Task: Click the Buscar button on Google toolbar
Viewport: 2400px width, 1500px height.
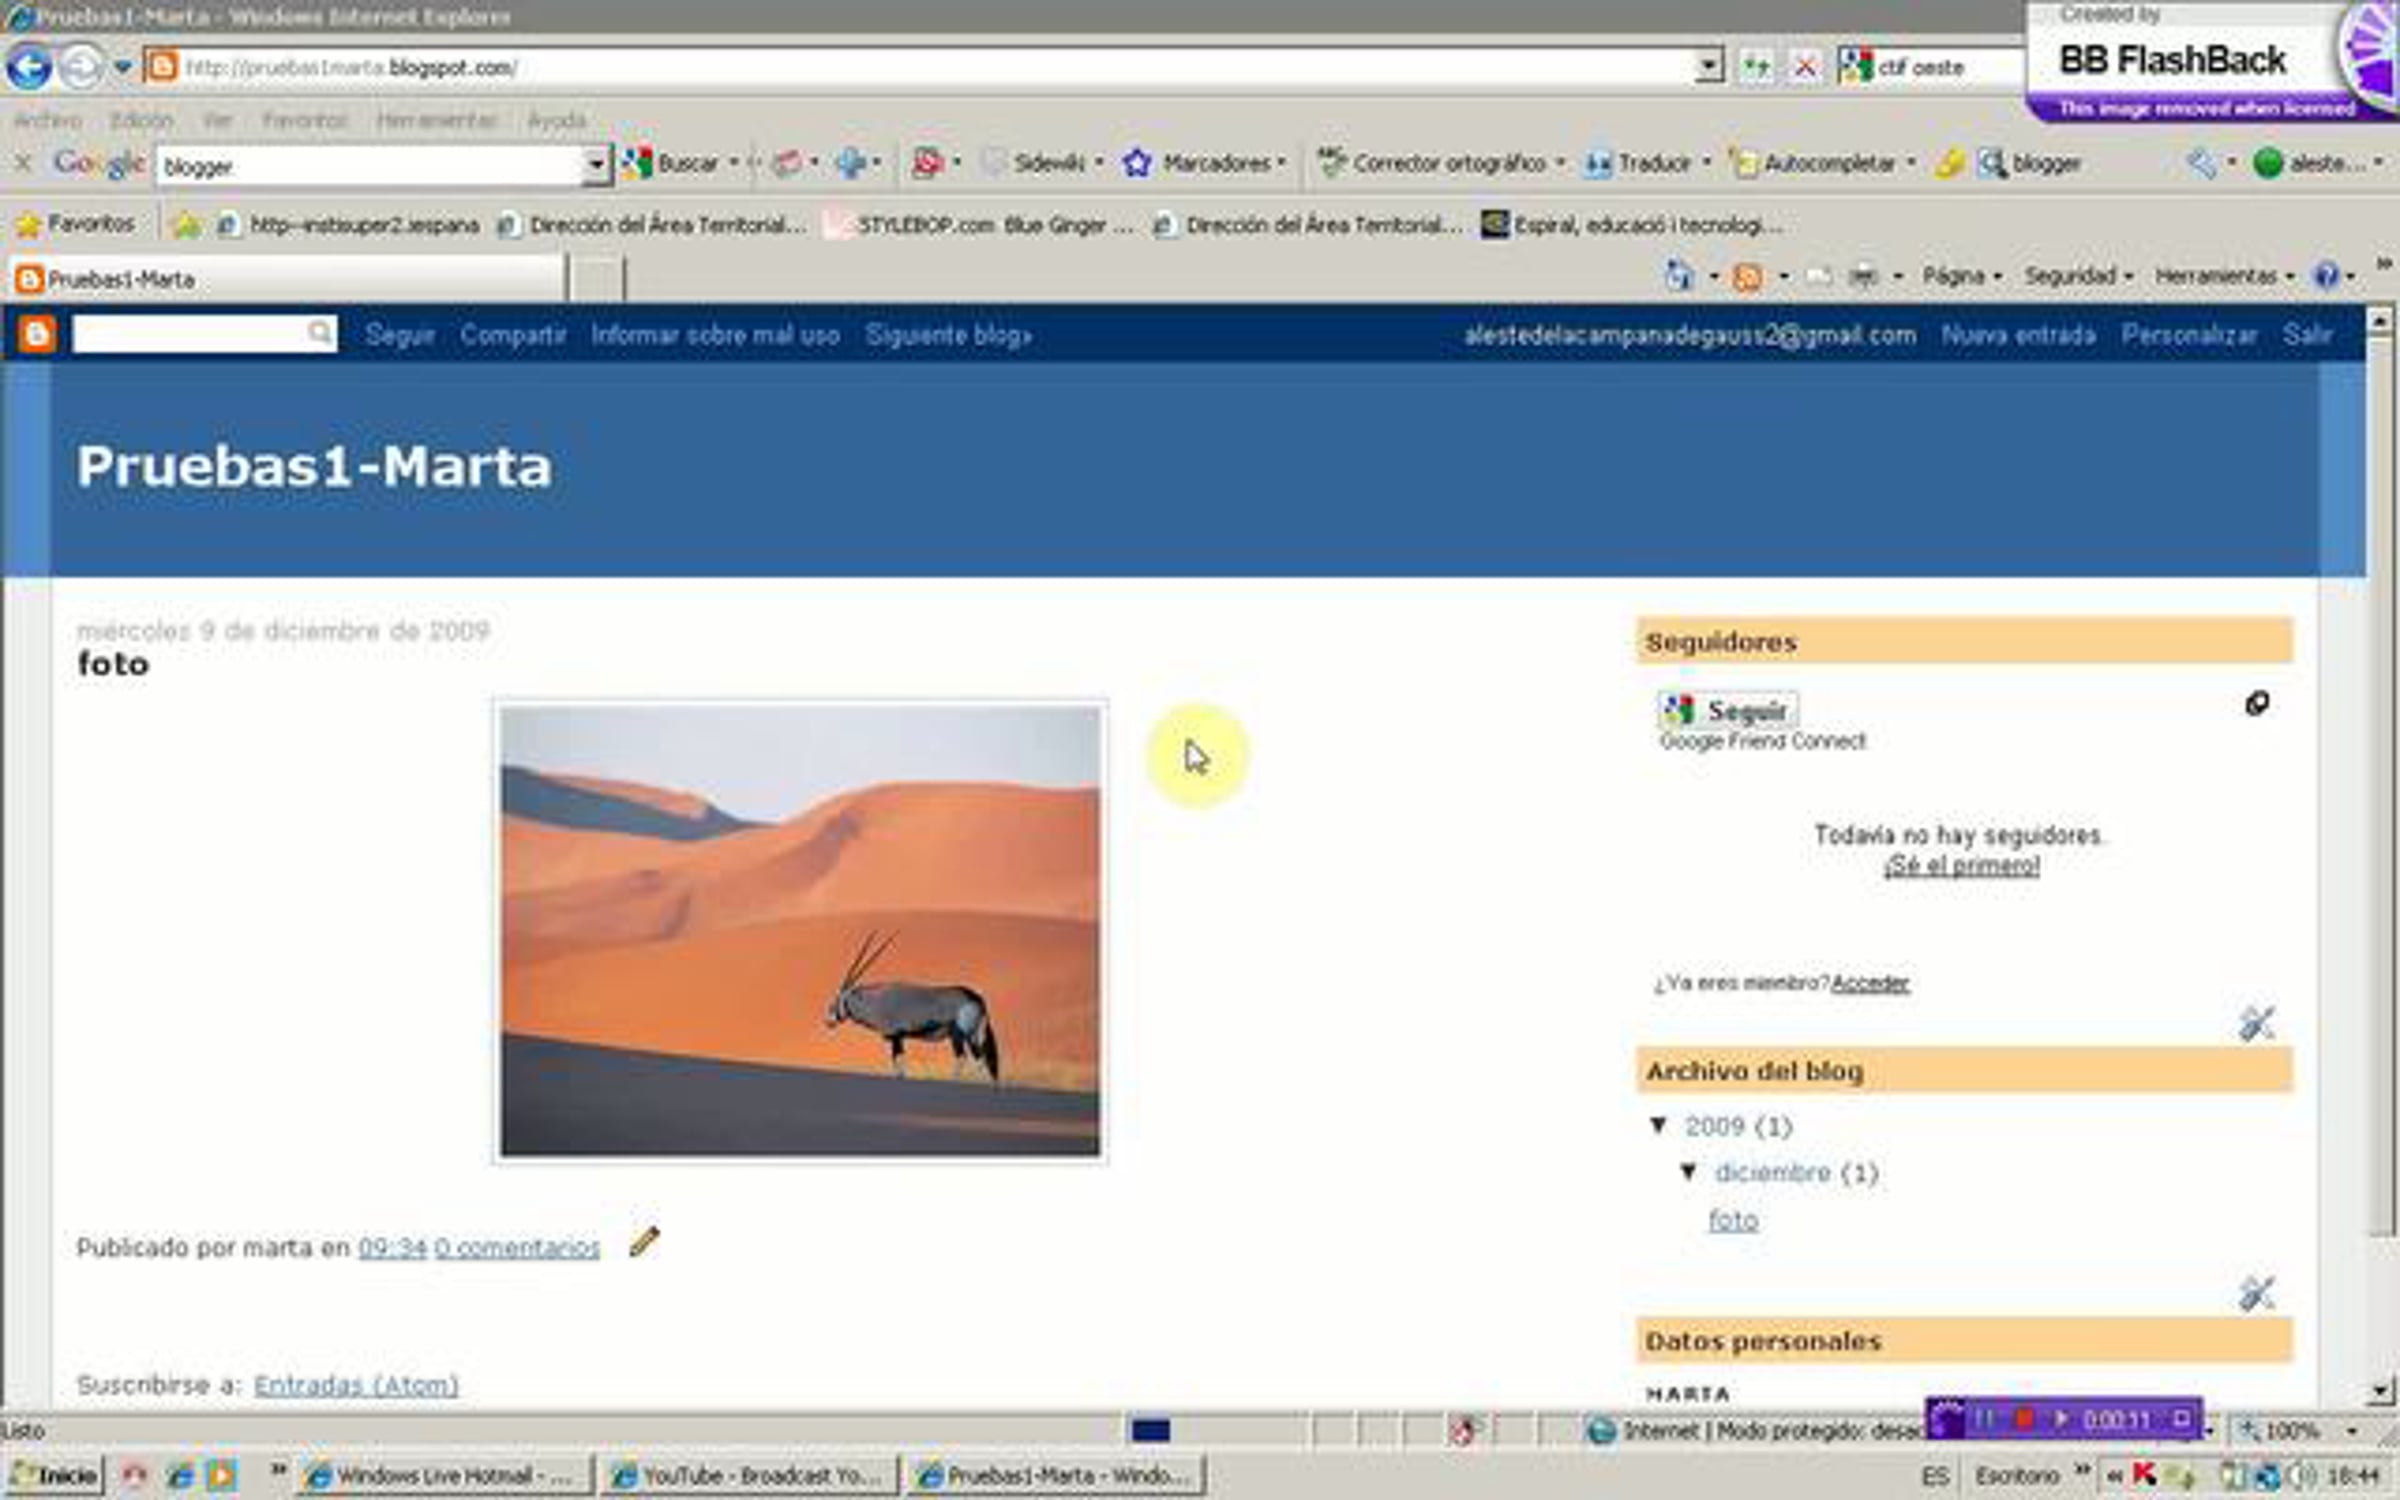Action: coord(672,163)
